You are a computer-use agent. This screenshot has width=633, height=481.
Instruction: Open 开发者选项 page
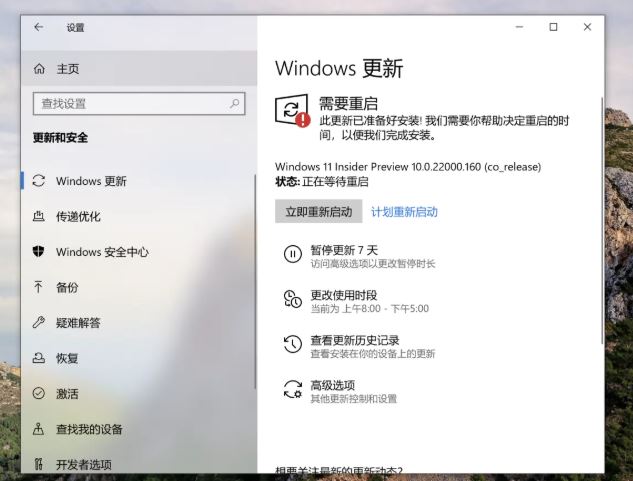coord(138,464)
